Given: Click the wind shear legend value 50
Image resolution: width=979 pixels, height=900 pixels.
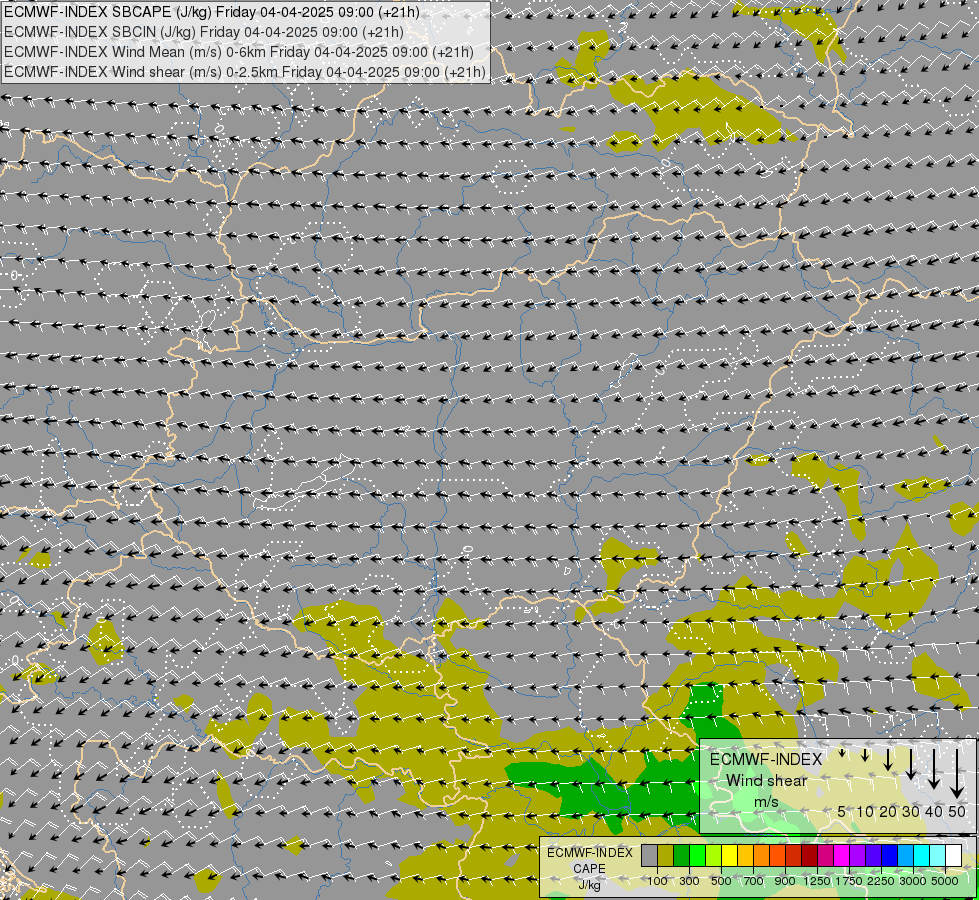Looking at the screenshot, I should (957, 811).
